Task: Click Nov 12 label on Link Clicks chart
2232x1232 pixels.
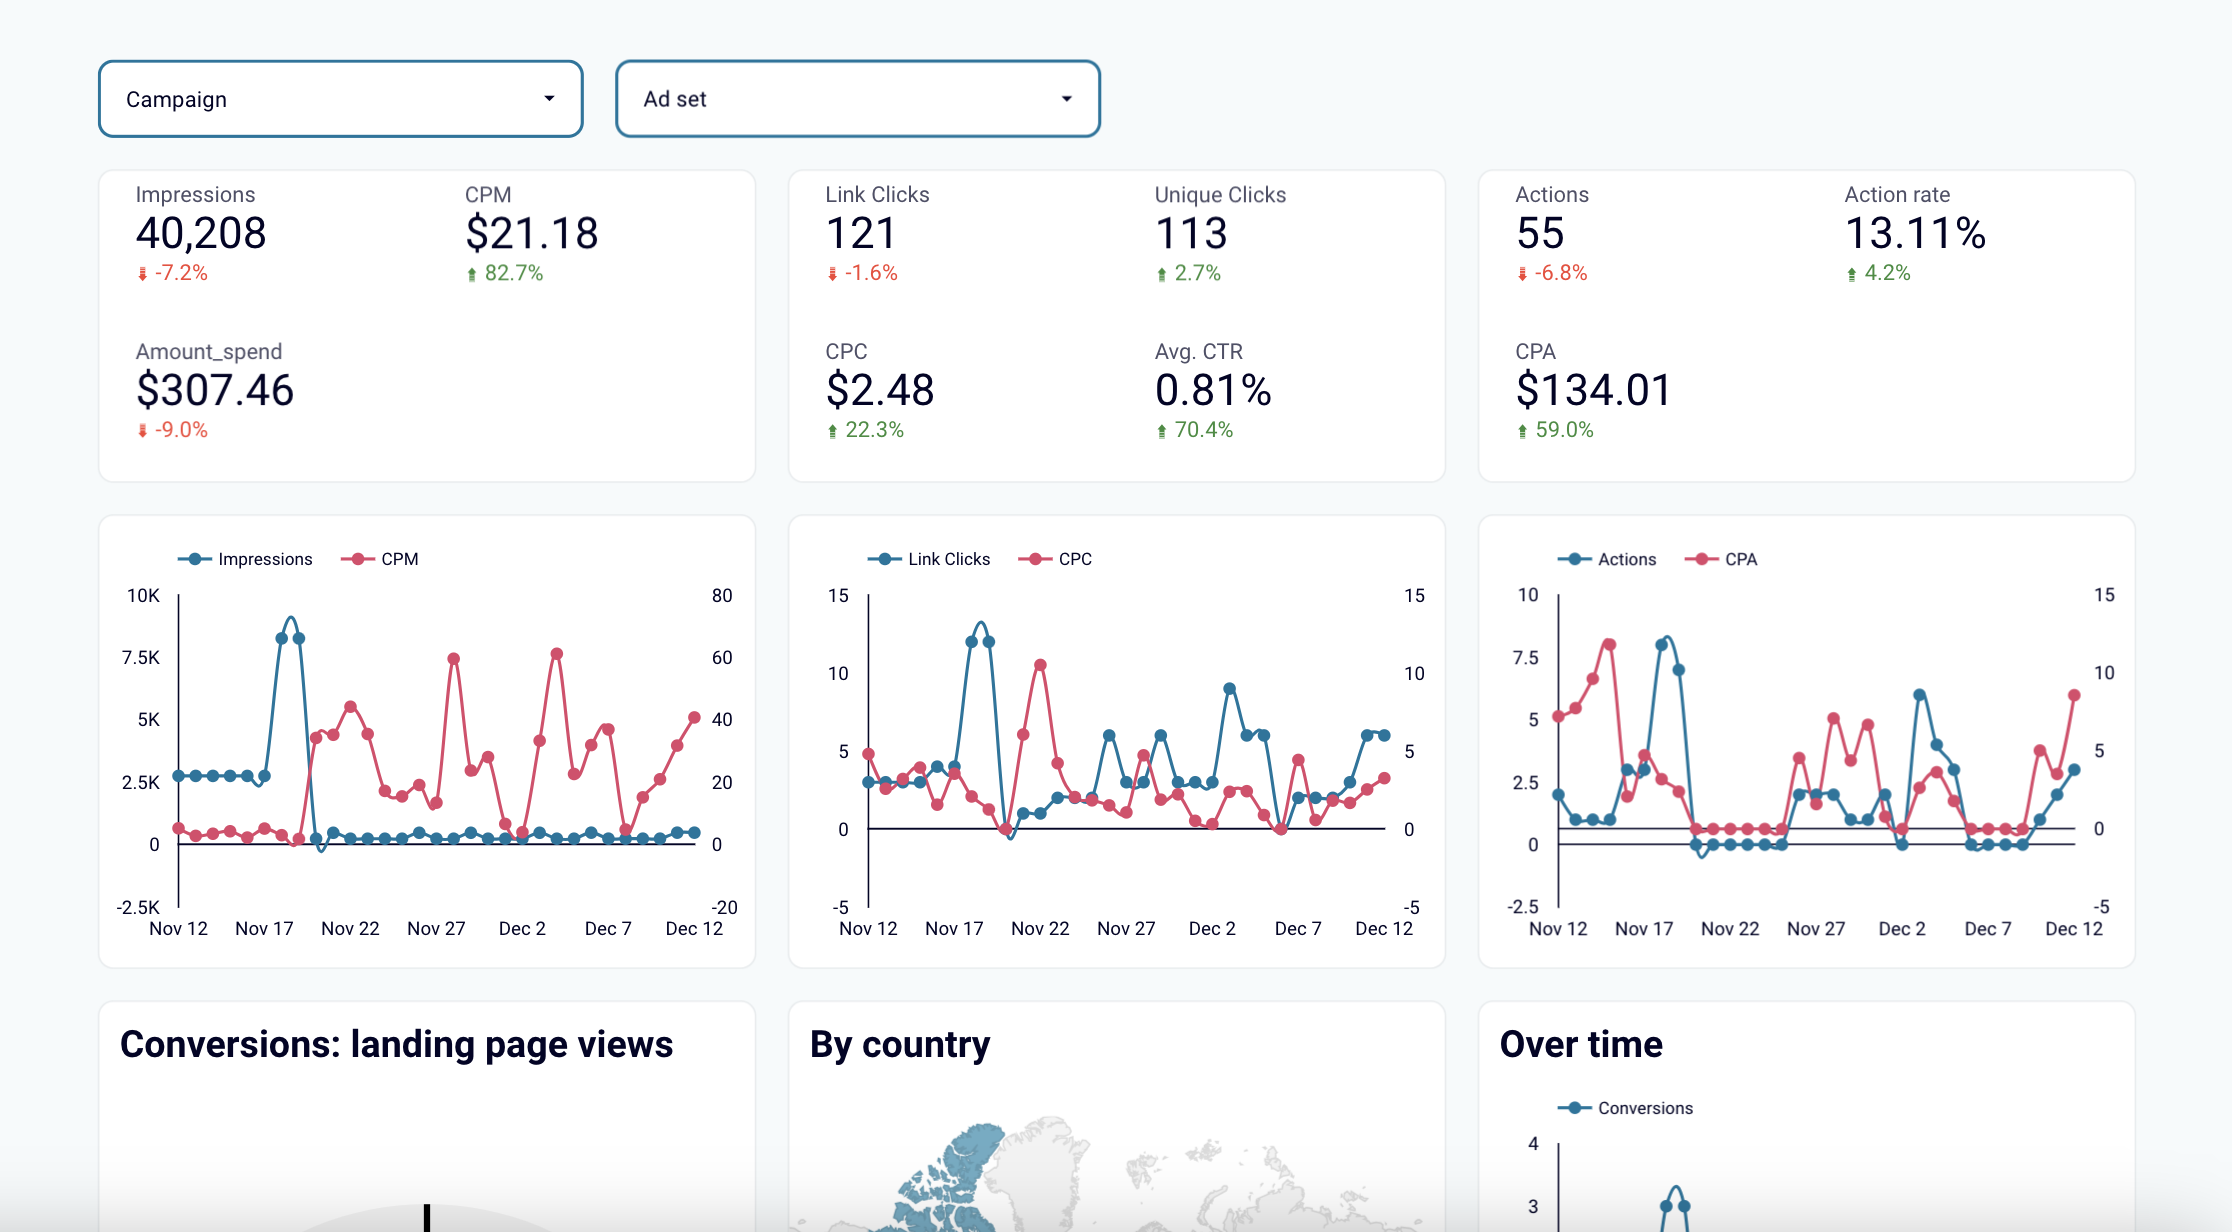Action: pyautogui.click(x=868, y=929)
